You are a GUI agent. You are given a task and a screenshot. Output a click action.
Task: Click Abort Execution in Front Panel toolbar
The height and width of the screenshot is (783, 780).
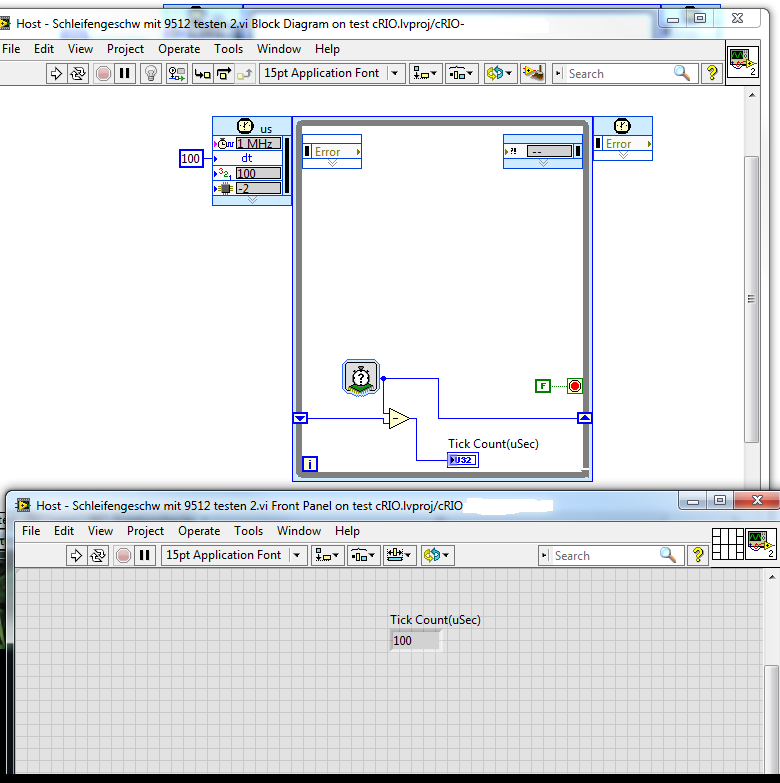click(x=123, y=555)
